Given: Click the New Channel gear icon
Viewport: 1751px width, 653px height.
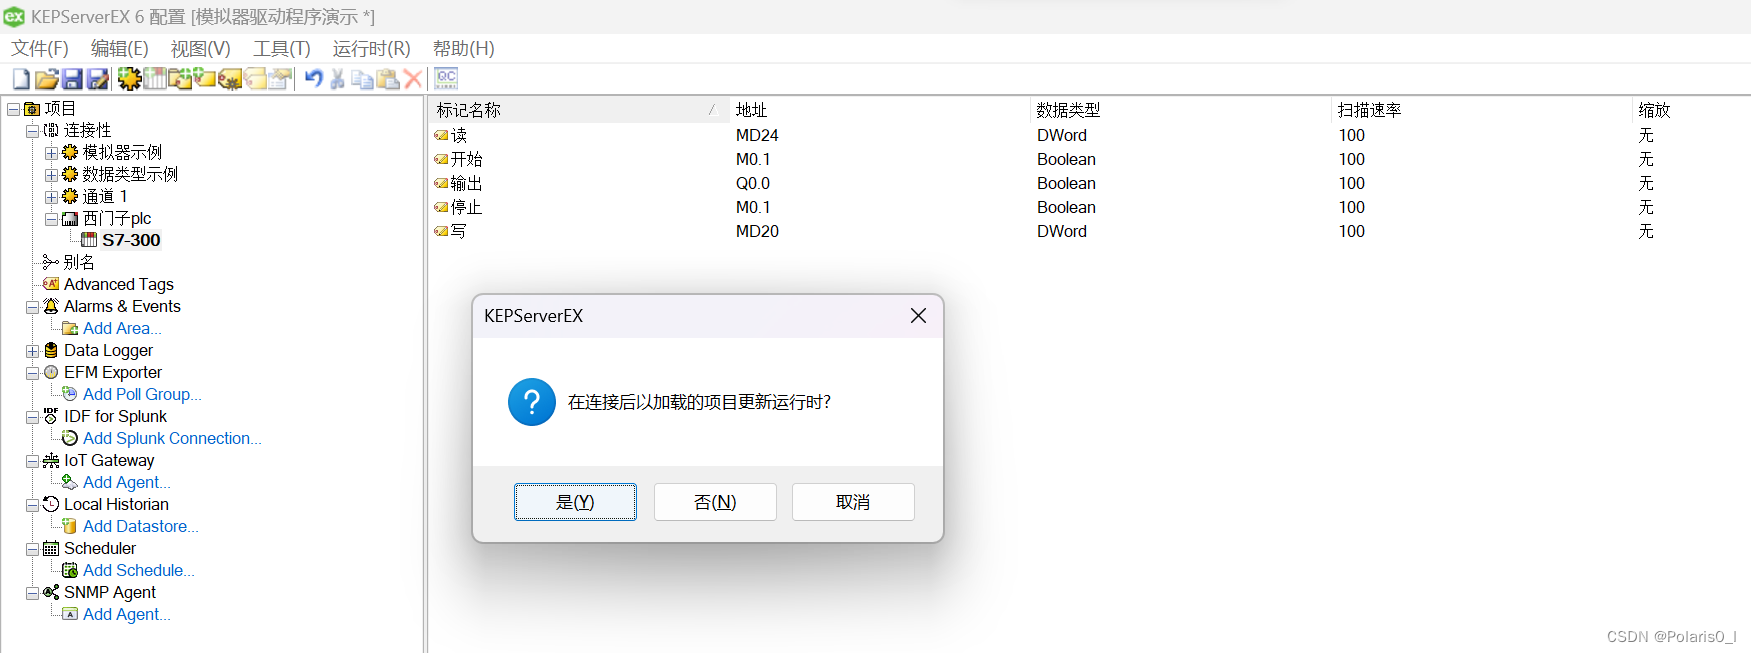Looking at the screenshot, I should click(x=129, y=79).
